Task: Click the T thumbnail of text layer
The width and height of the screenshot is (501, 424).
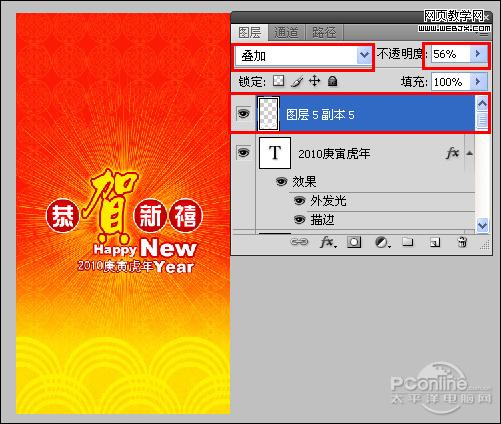Action: click(275, 153)
